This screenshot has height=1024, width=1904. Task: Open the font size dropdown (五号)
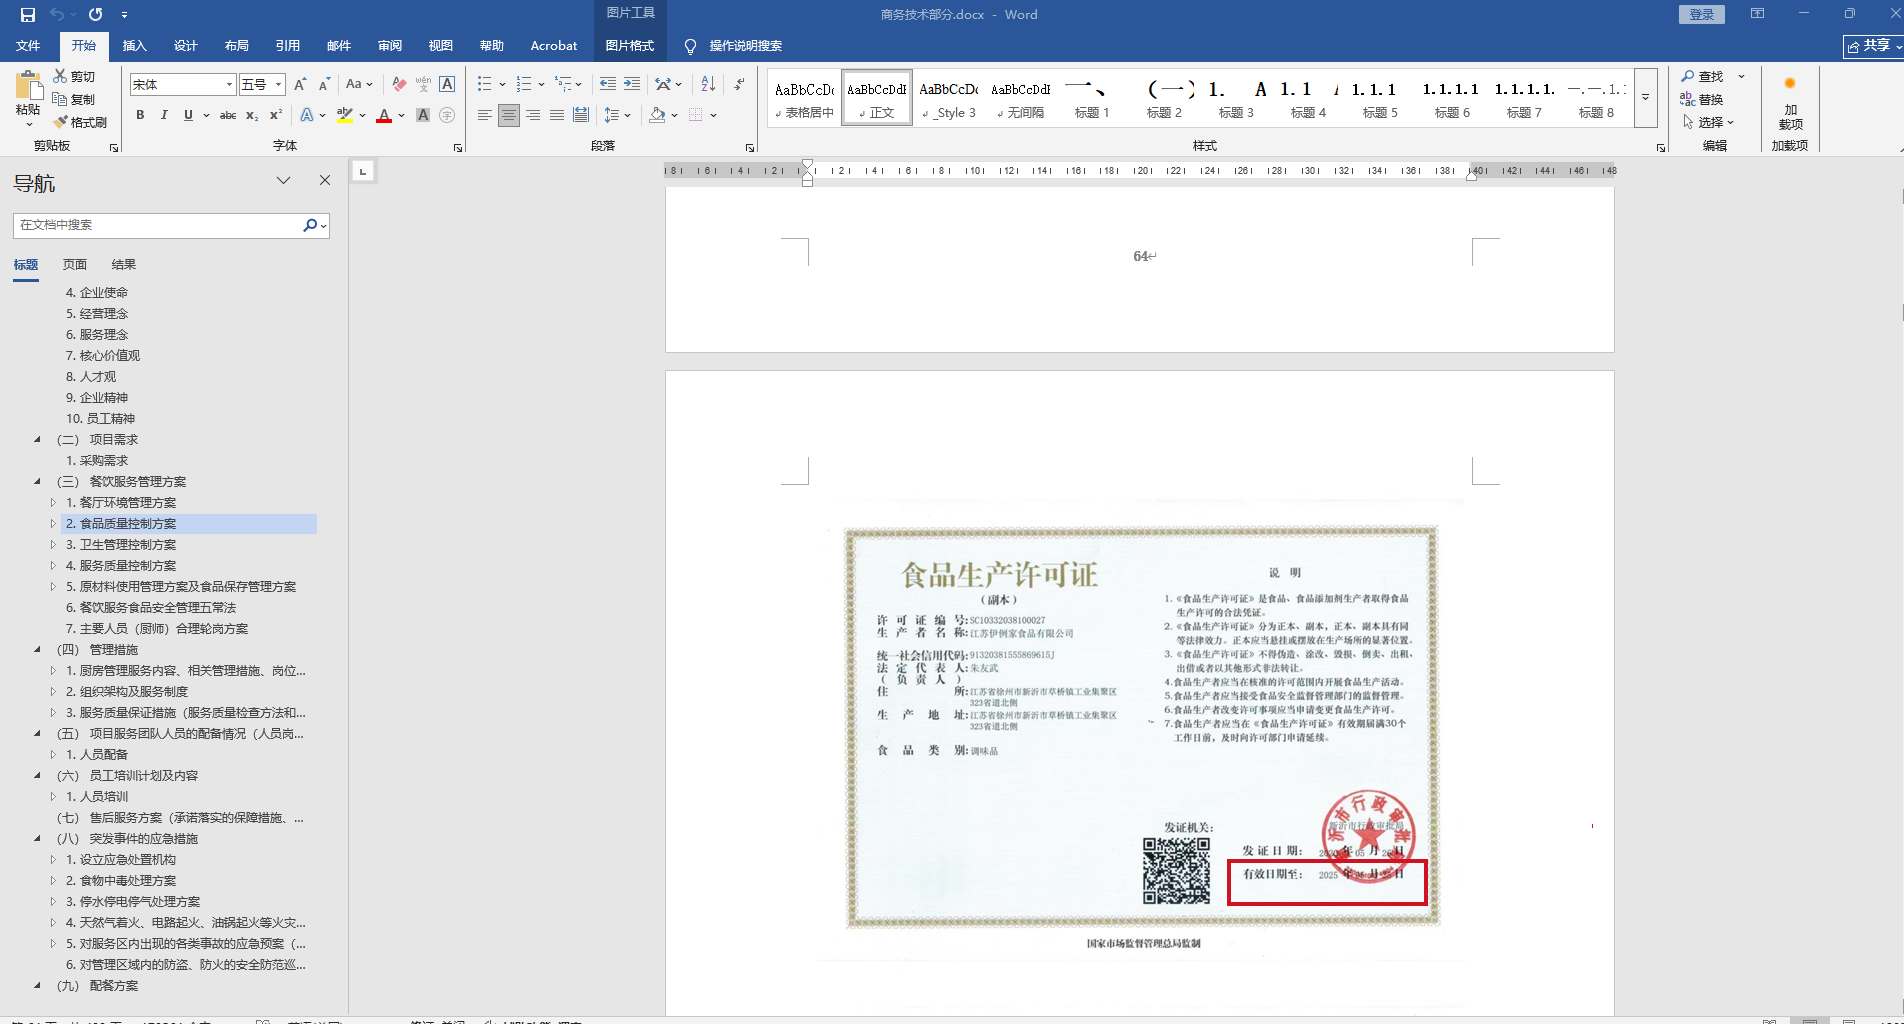pos(279,85)
